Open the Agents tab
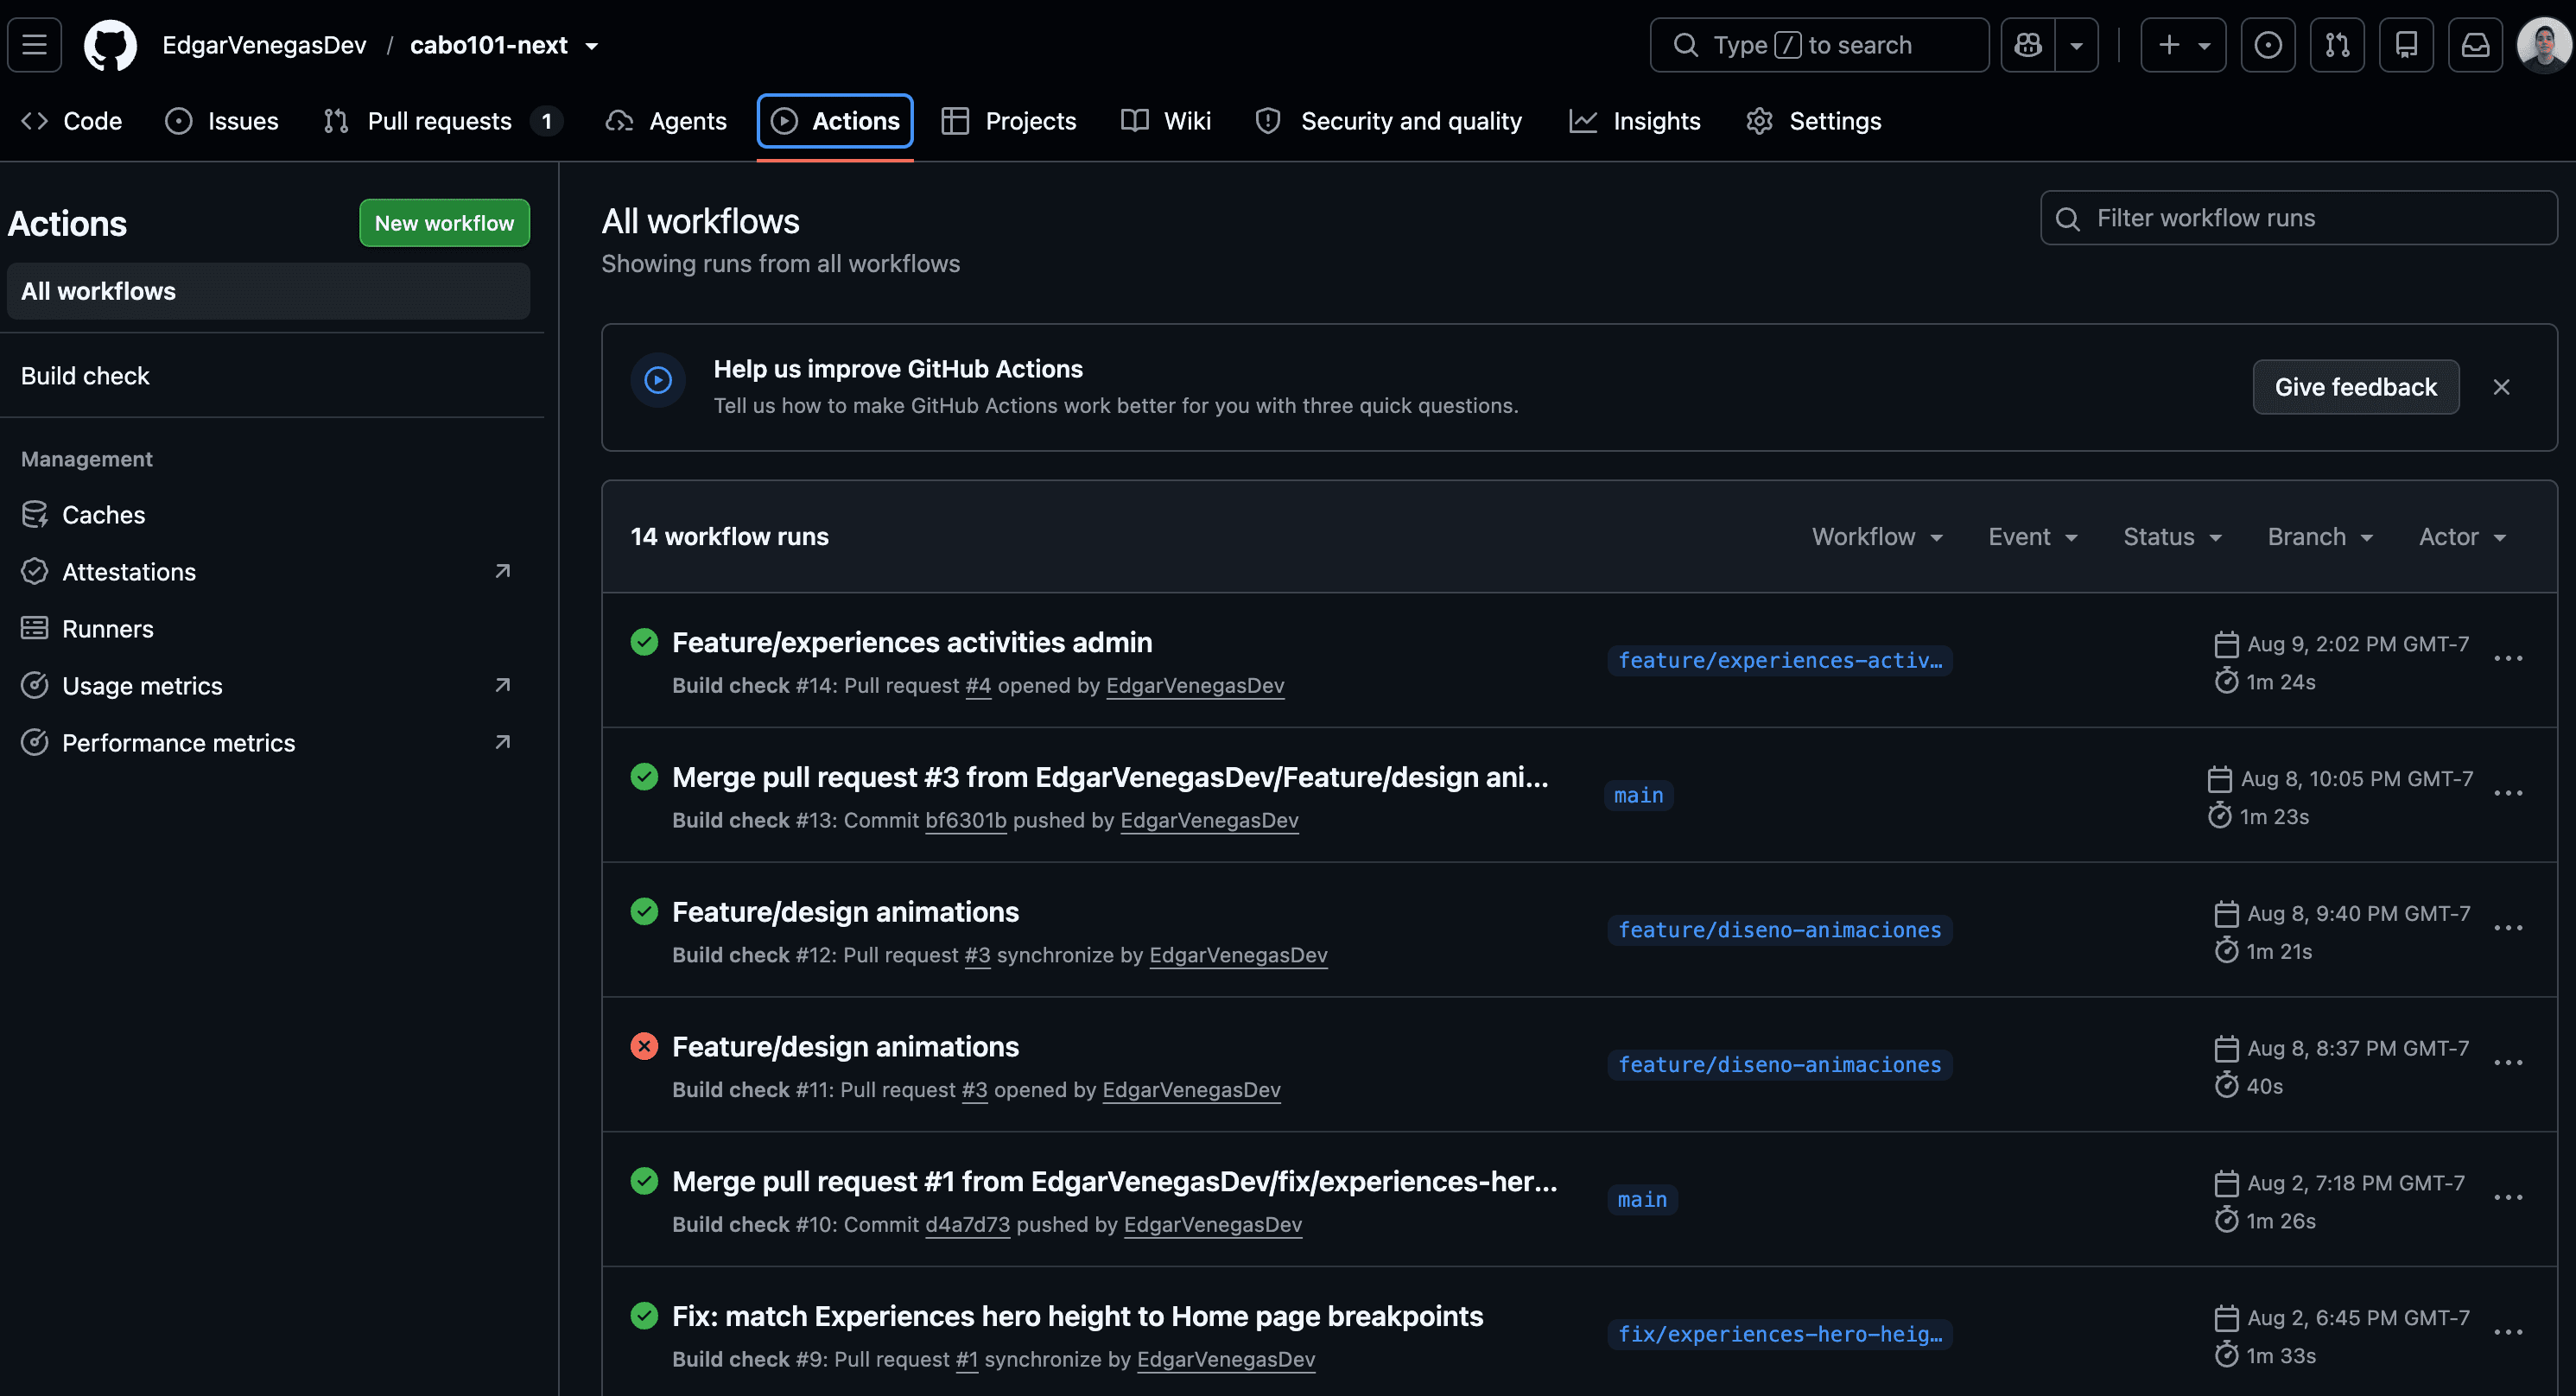The height and width of the screenshot is (1396, 2576). (x=666, y=121)
